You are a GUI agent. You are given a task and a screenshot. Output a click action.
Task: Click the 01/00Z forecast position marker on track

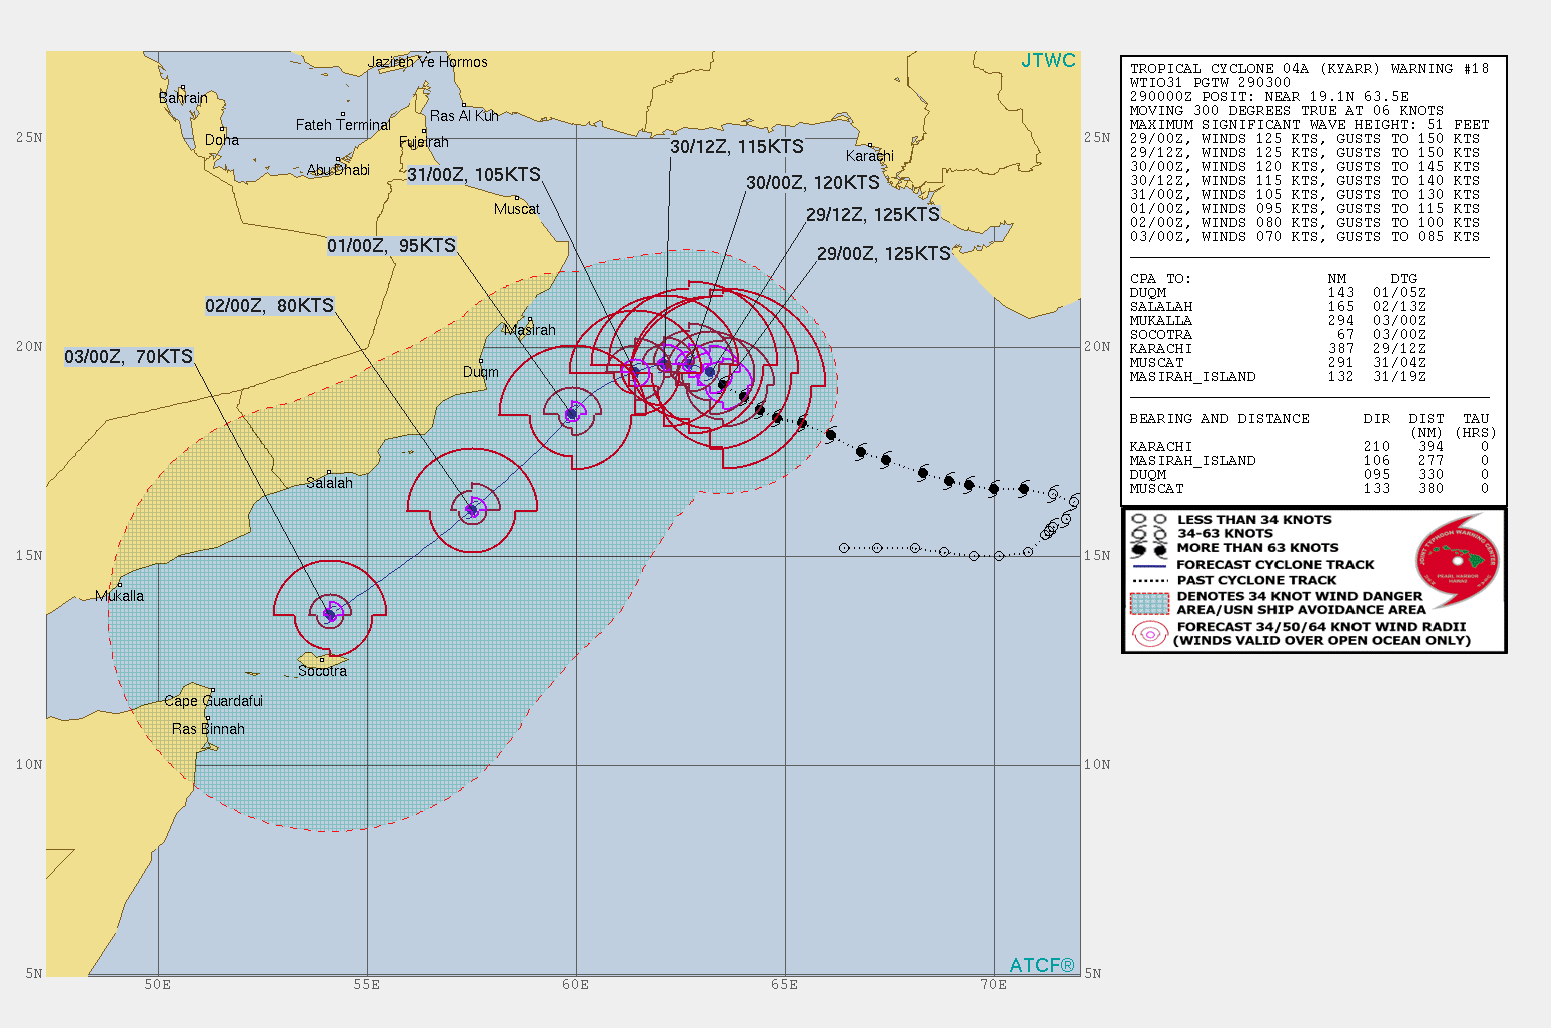[571, 413]
